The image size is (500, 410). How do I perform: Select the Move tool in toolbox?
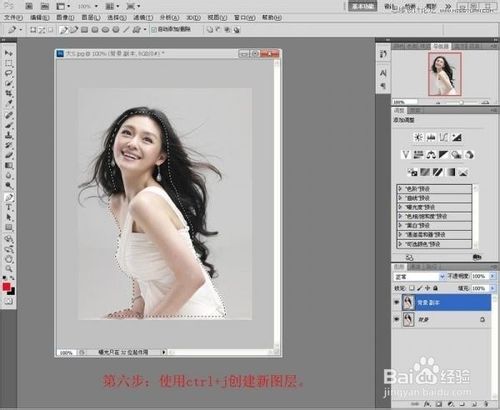(9, 53)
